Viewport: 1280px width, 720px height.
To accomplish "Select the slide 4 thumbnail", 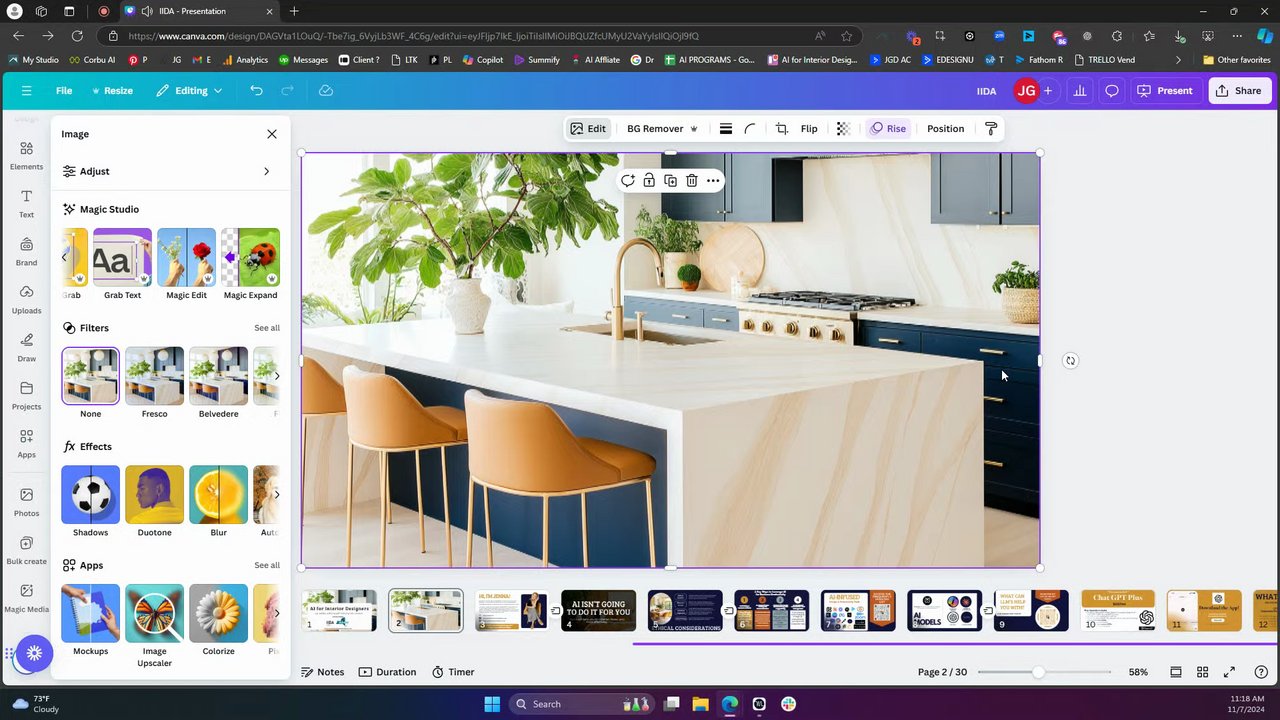I will tap(598, 611).
